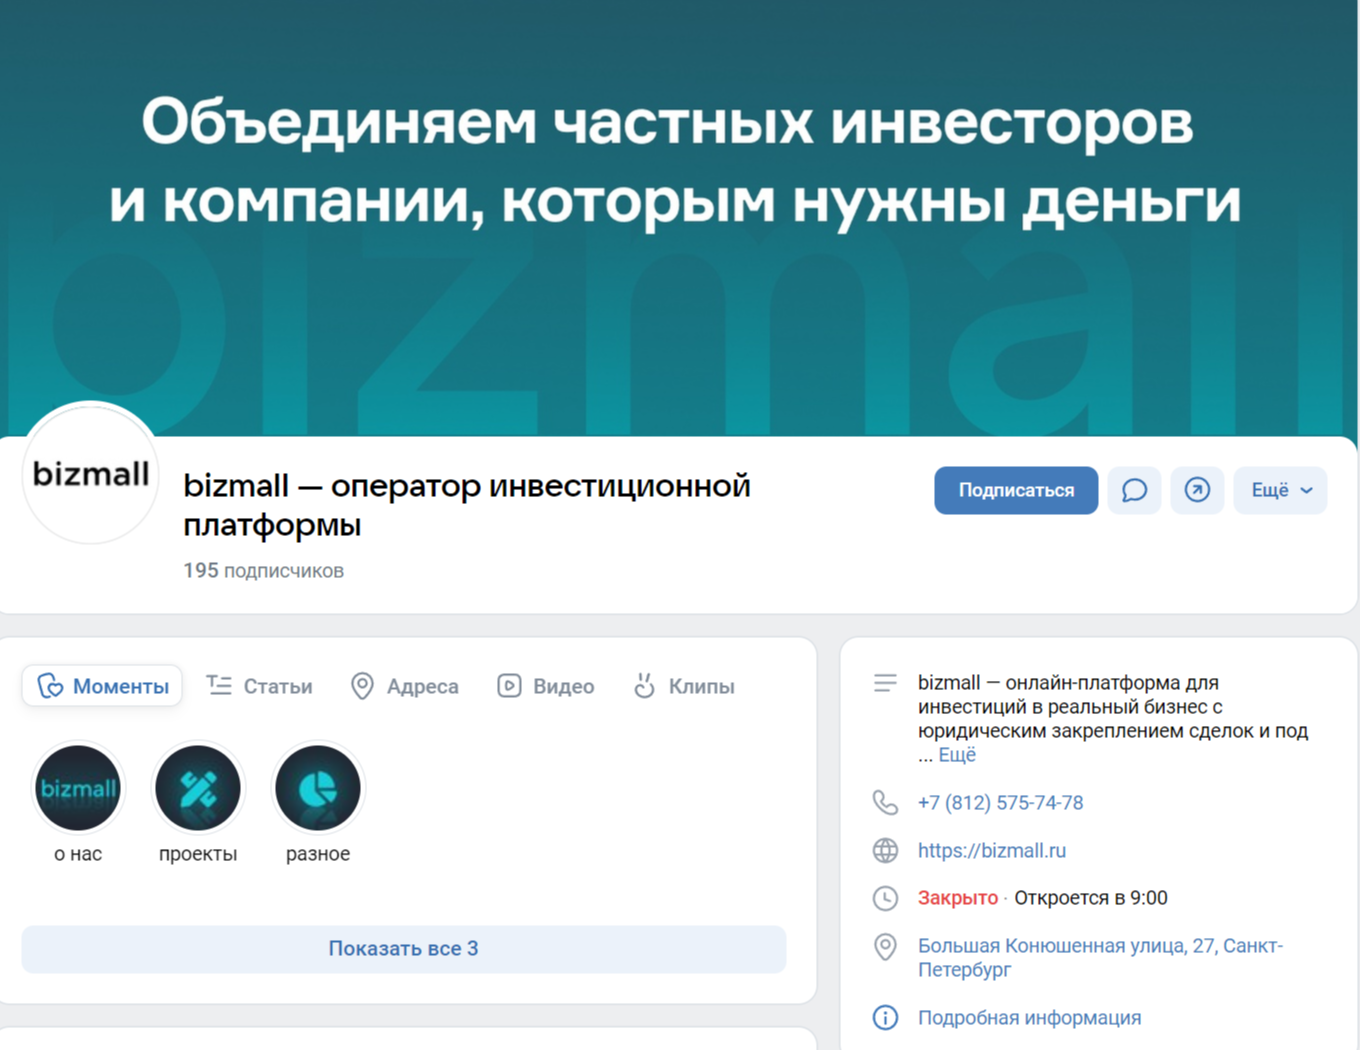Open the https://bizmall.ru website link

pyautogui.click(x=992, y=851)
